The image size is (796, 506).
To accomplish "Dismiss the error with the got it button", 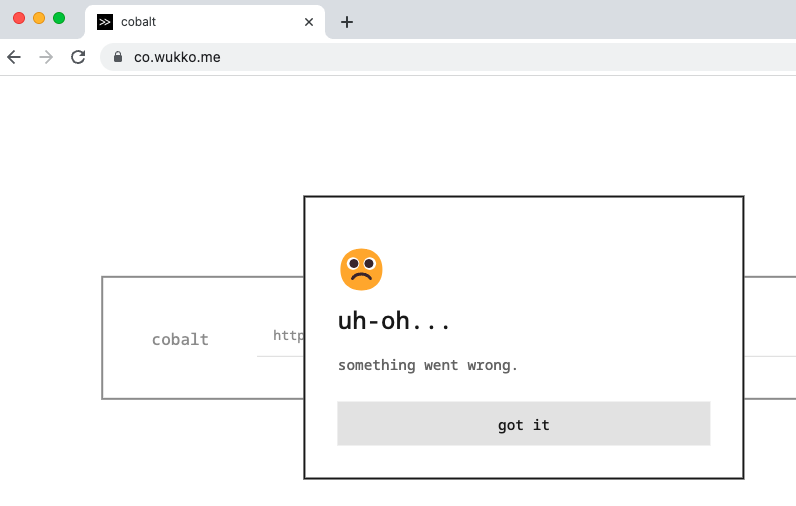I will coord(523,424).
